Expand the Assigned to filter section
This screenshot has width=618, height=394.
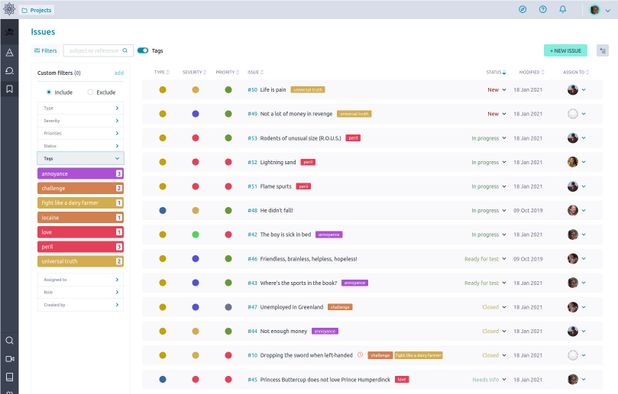(80, 279)
